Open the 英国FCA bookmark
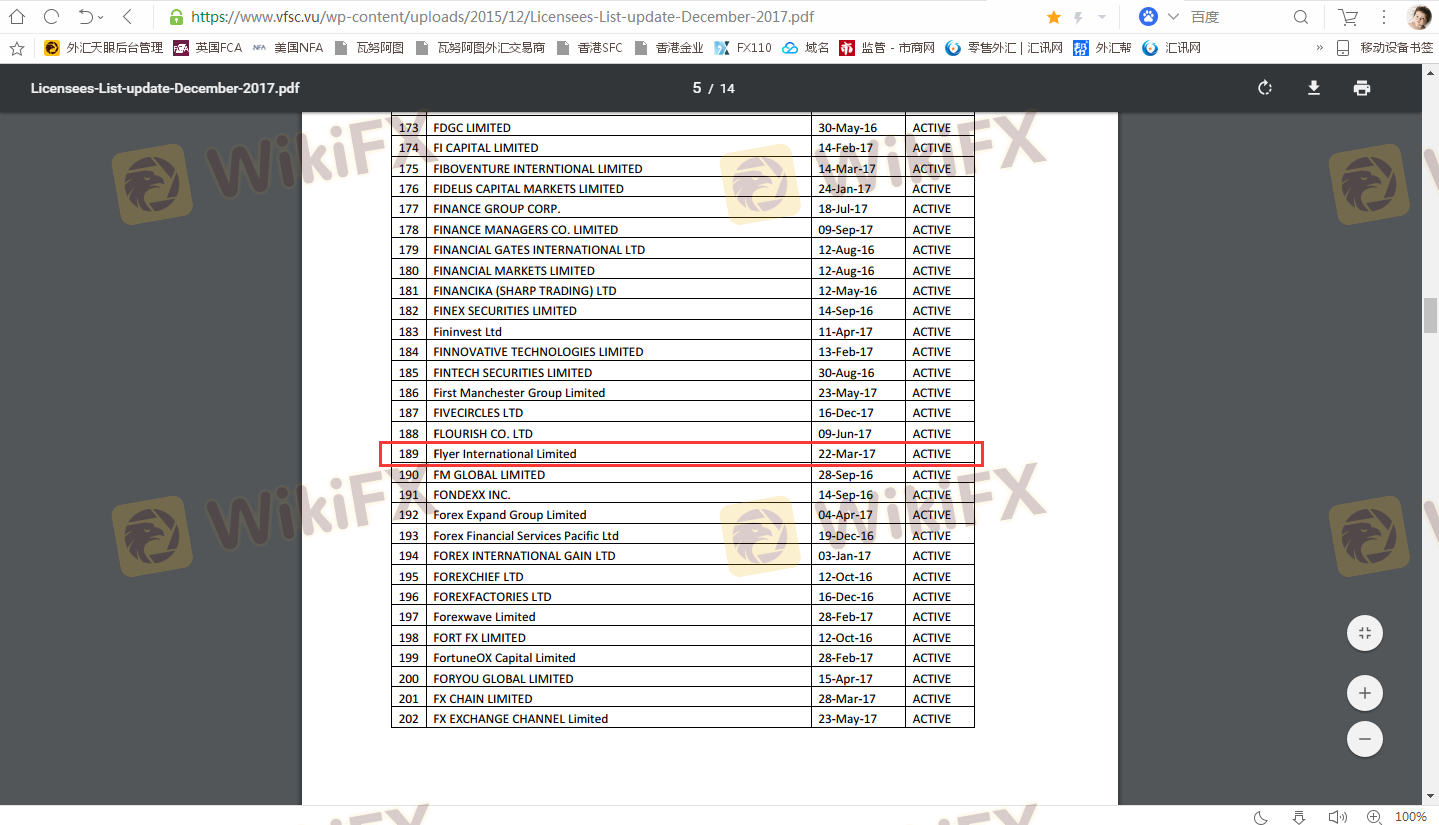This screenshot has width=1439, height=825. (208, 47)
